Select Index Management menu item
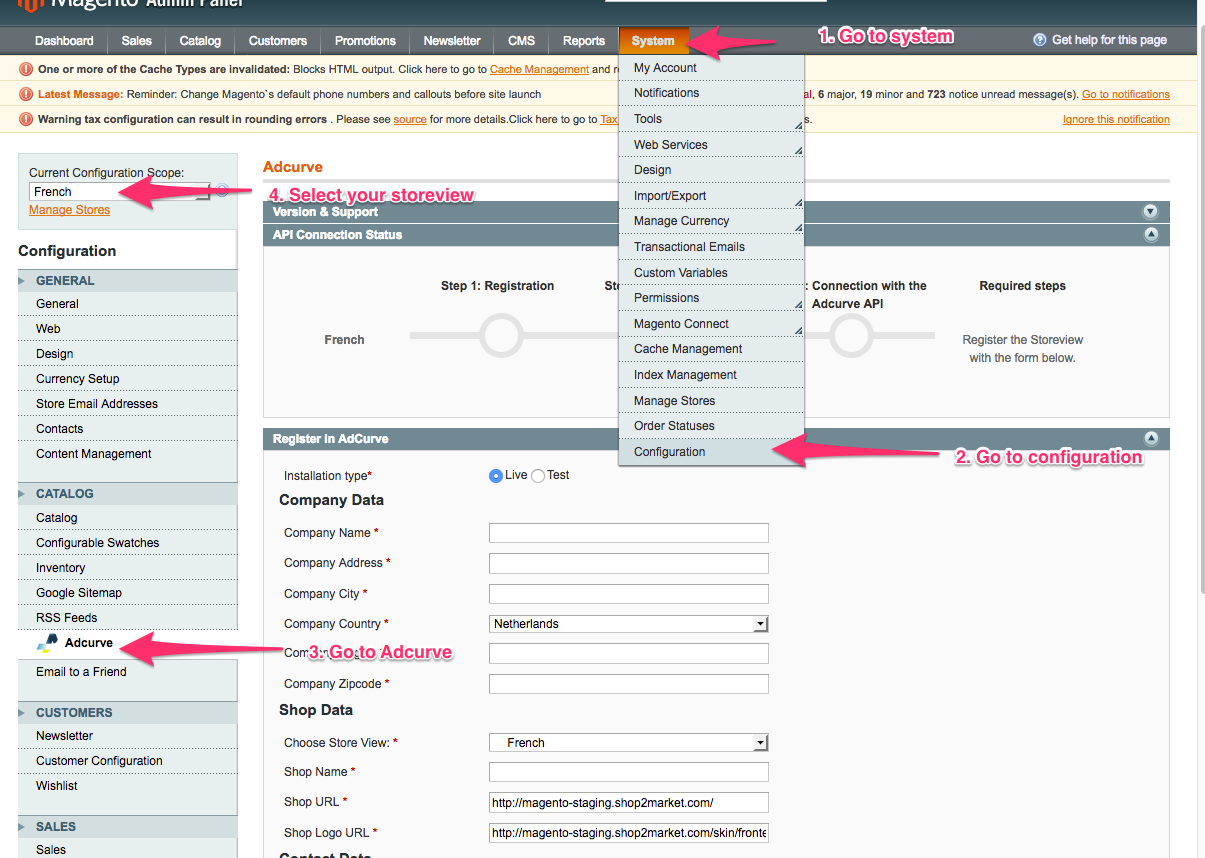 [x=711, y=375]
